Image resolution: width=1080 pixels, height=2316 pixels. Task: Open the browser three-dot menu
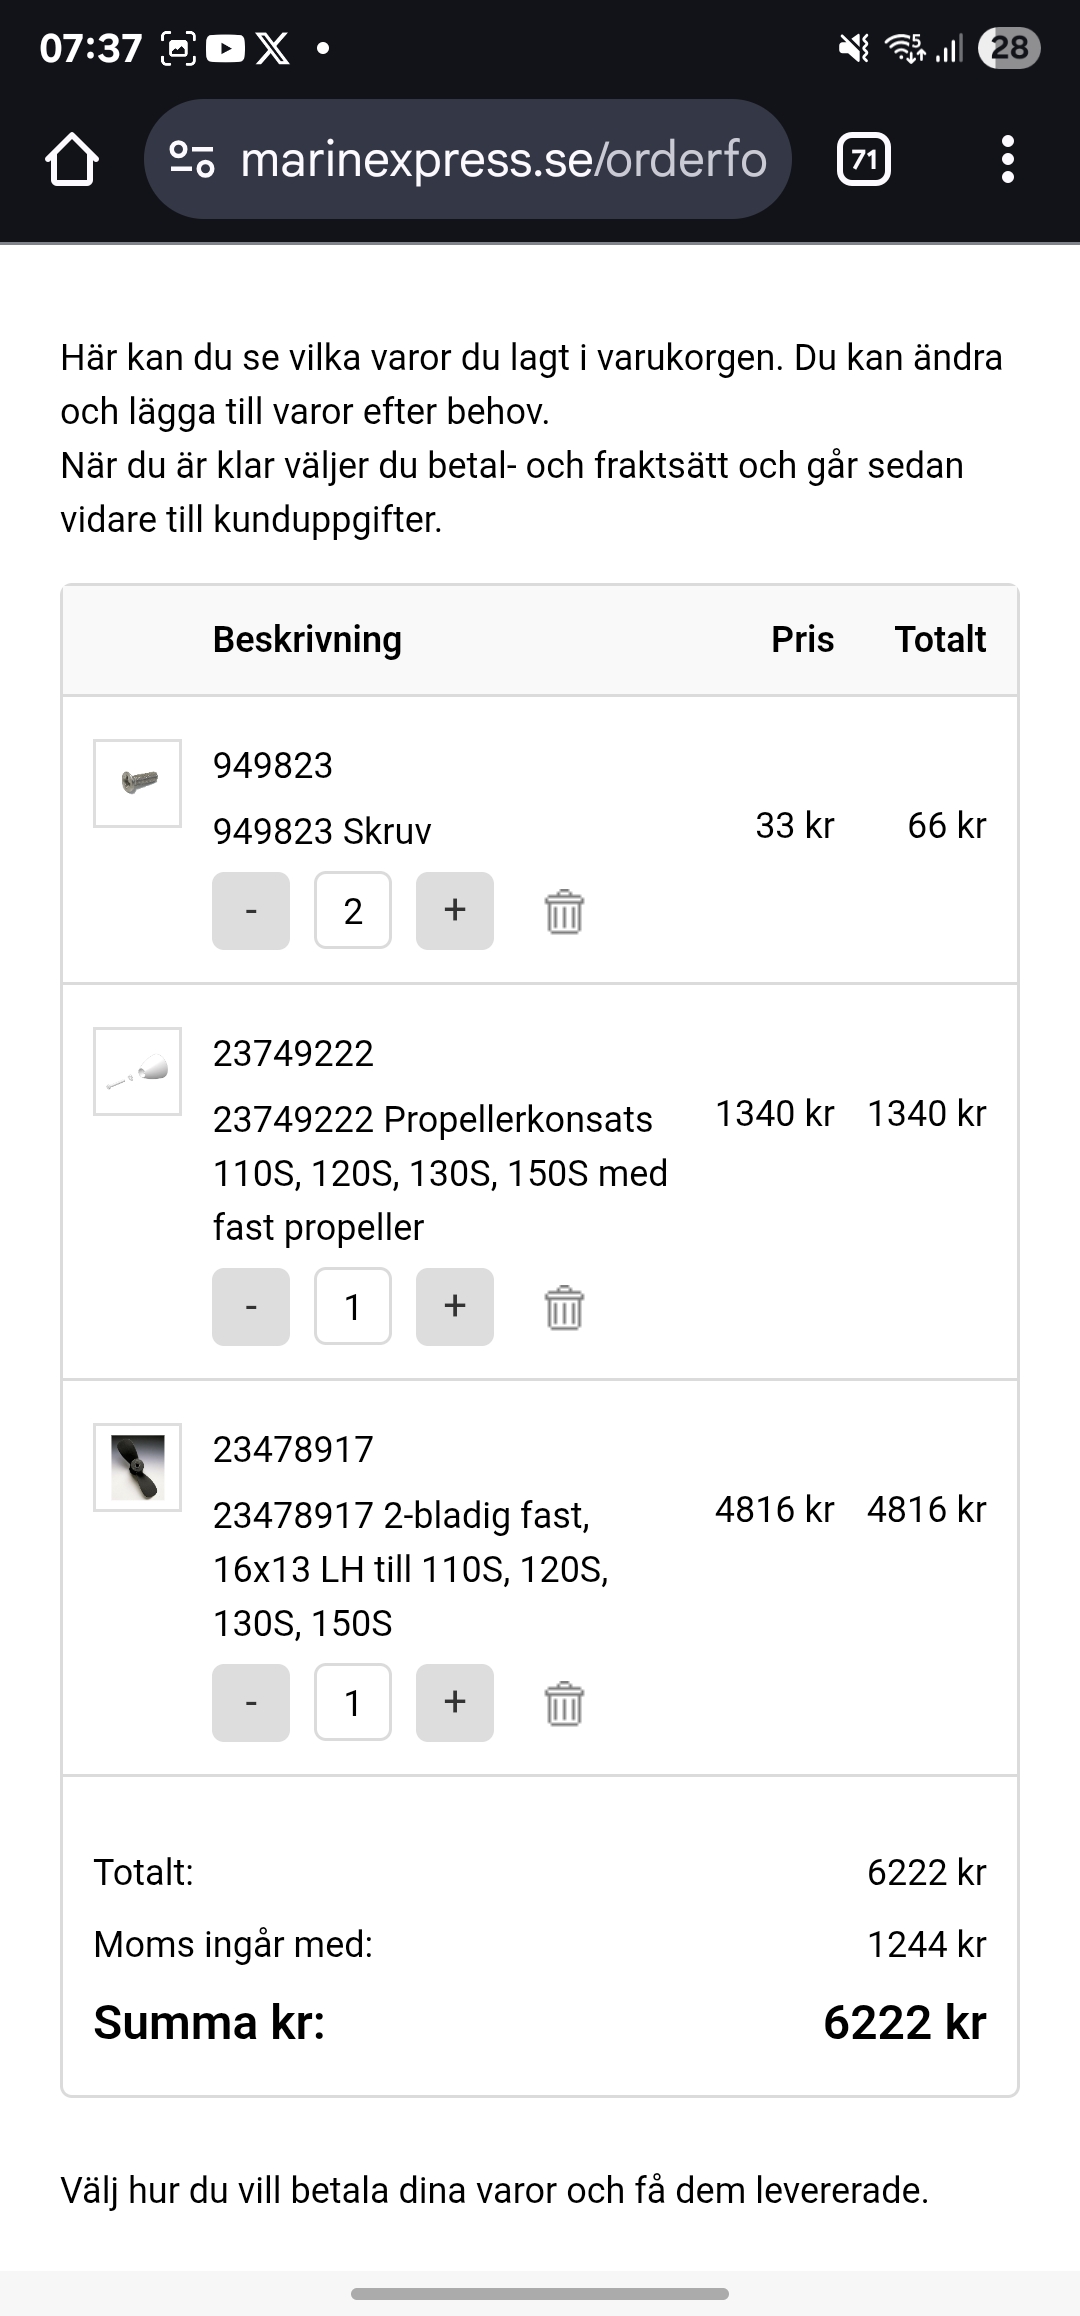pos(1007,160)
